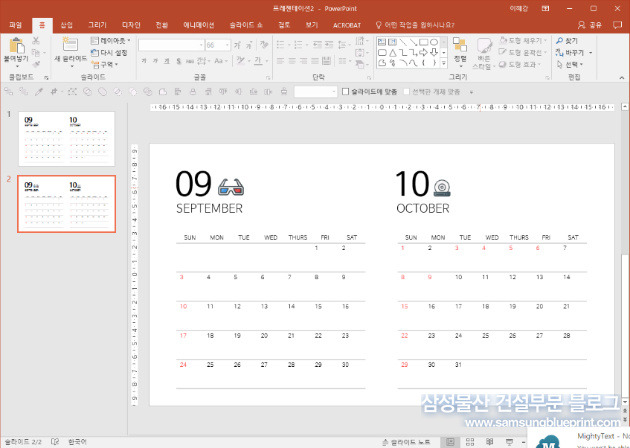630x448 pixels.
Task: Click the Numbered list icon
Action: [299, 44]
